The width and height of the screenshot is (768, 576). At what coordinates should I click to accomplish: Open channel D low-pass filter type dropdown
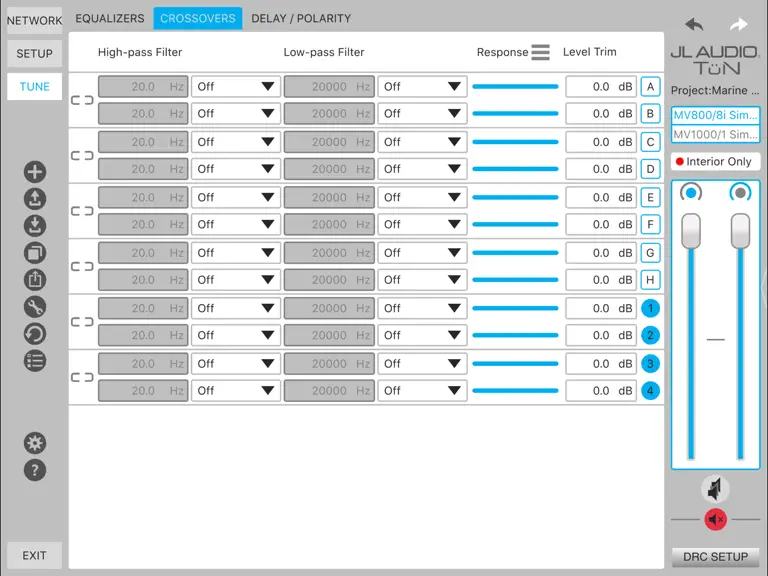[x=422, y=169]
